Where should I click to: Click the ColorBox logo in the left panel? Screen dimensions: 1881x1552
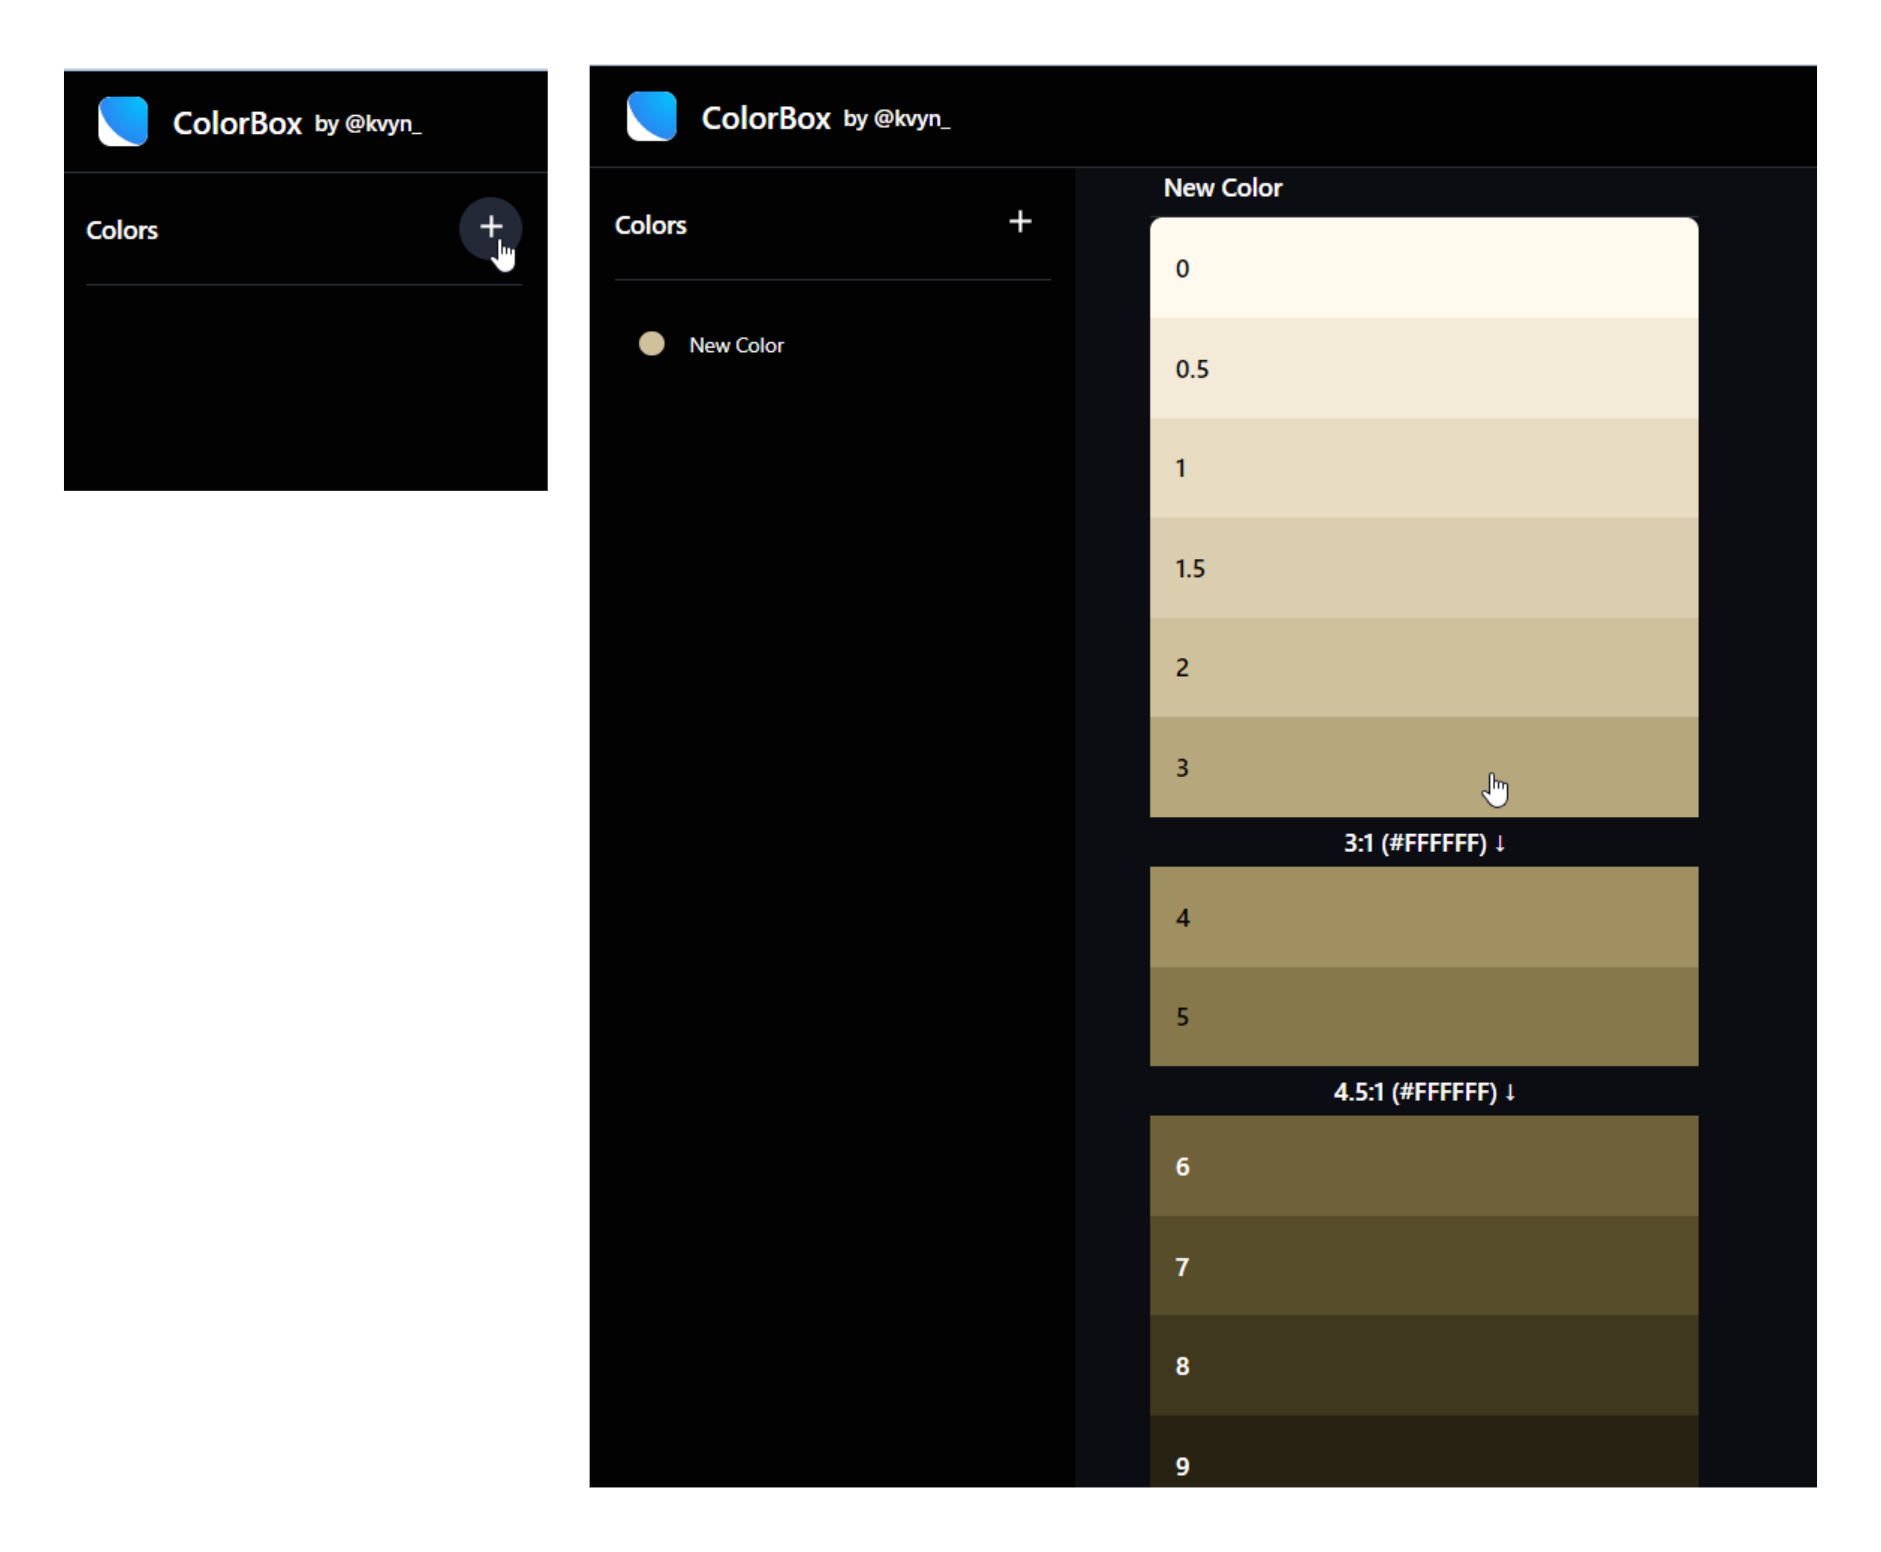tap(123, 121)
